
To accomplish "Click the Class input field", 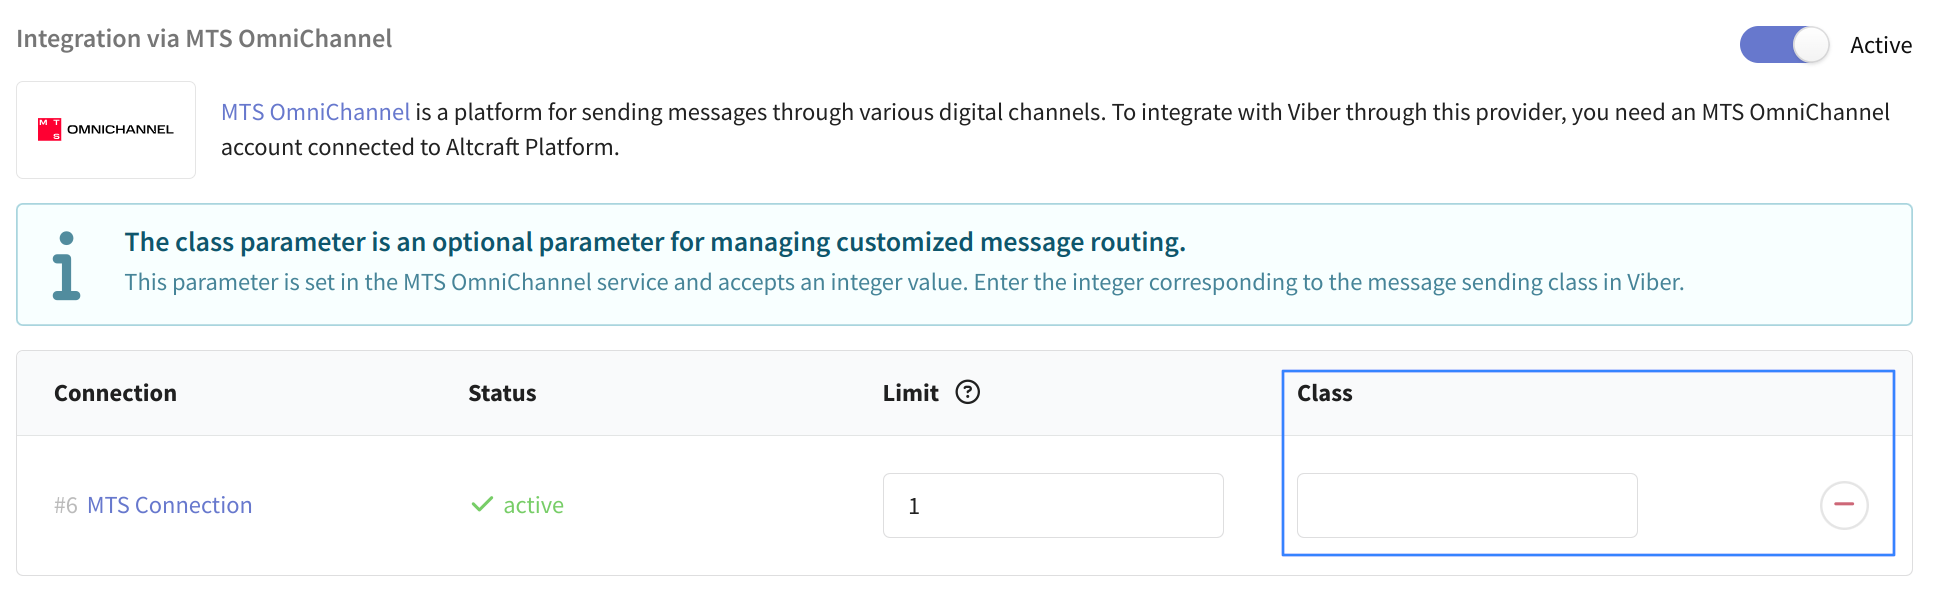I will [x=1467, y=505].
